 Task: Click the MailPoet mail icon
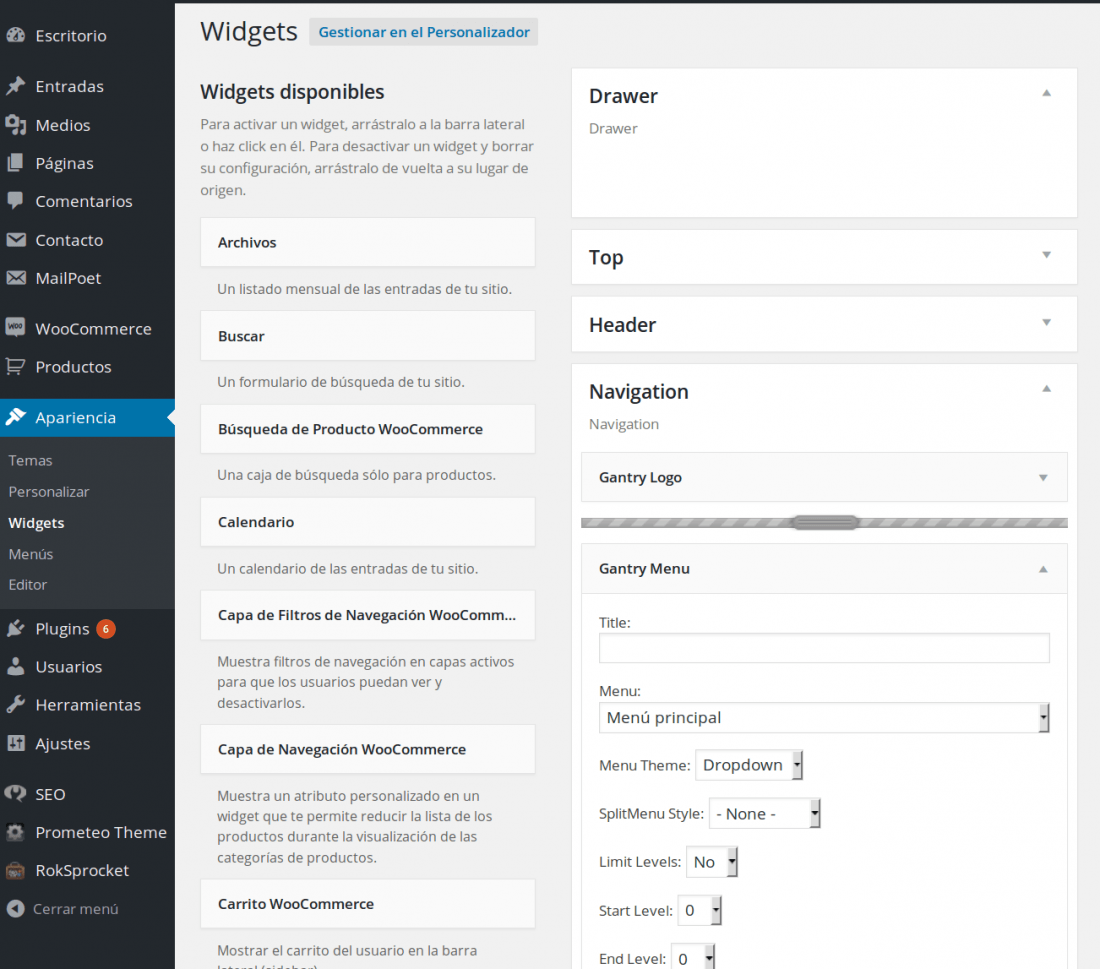pyautogui.click(x=15, y=278)
